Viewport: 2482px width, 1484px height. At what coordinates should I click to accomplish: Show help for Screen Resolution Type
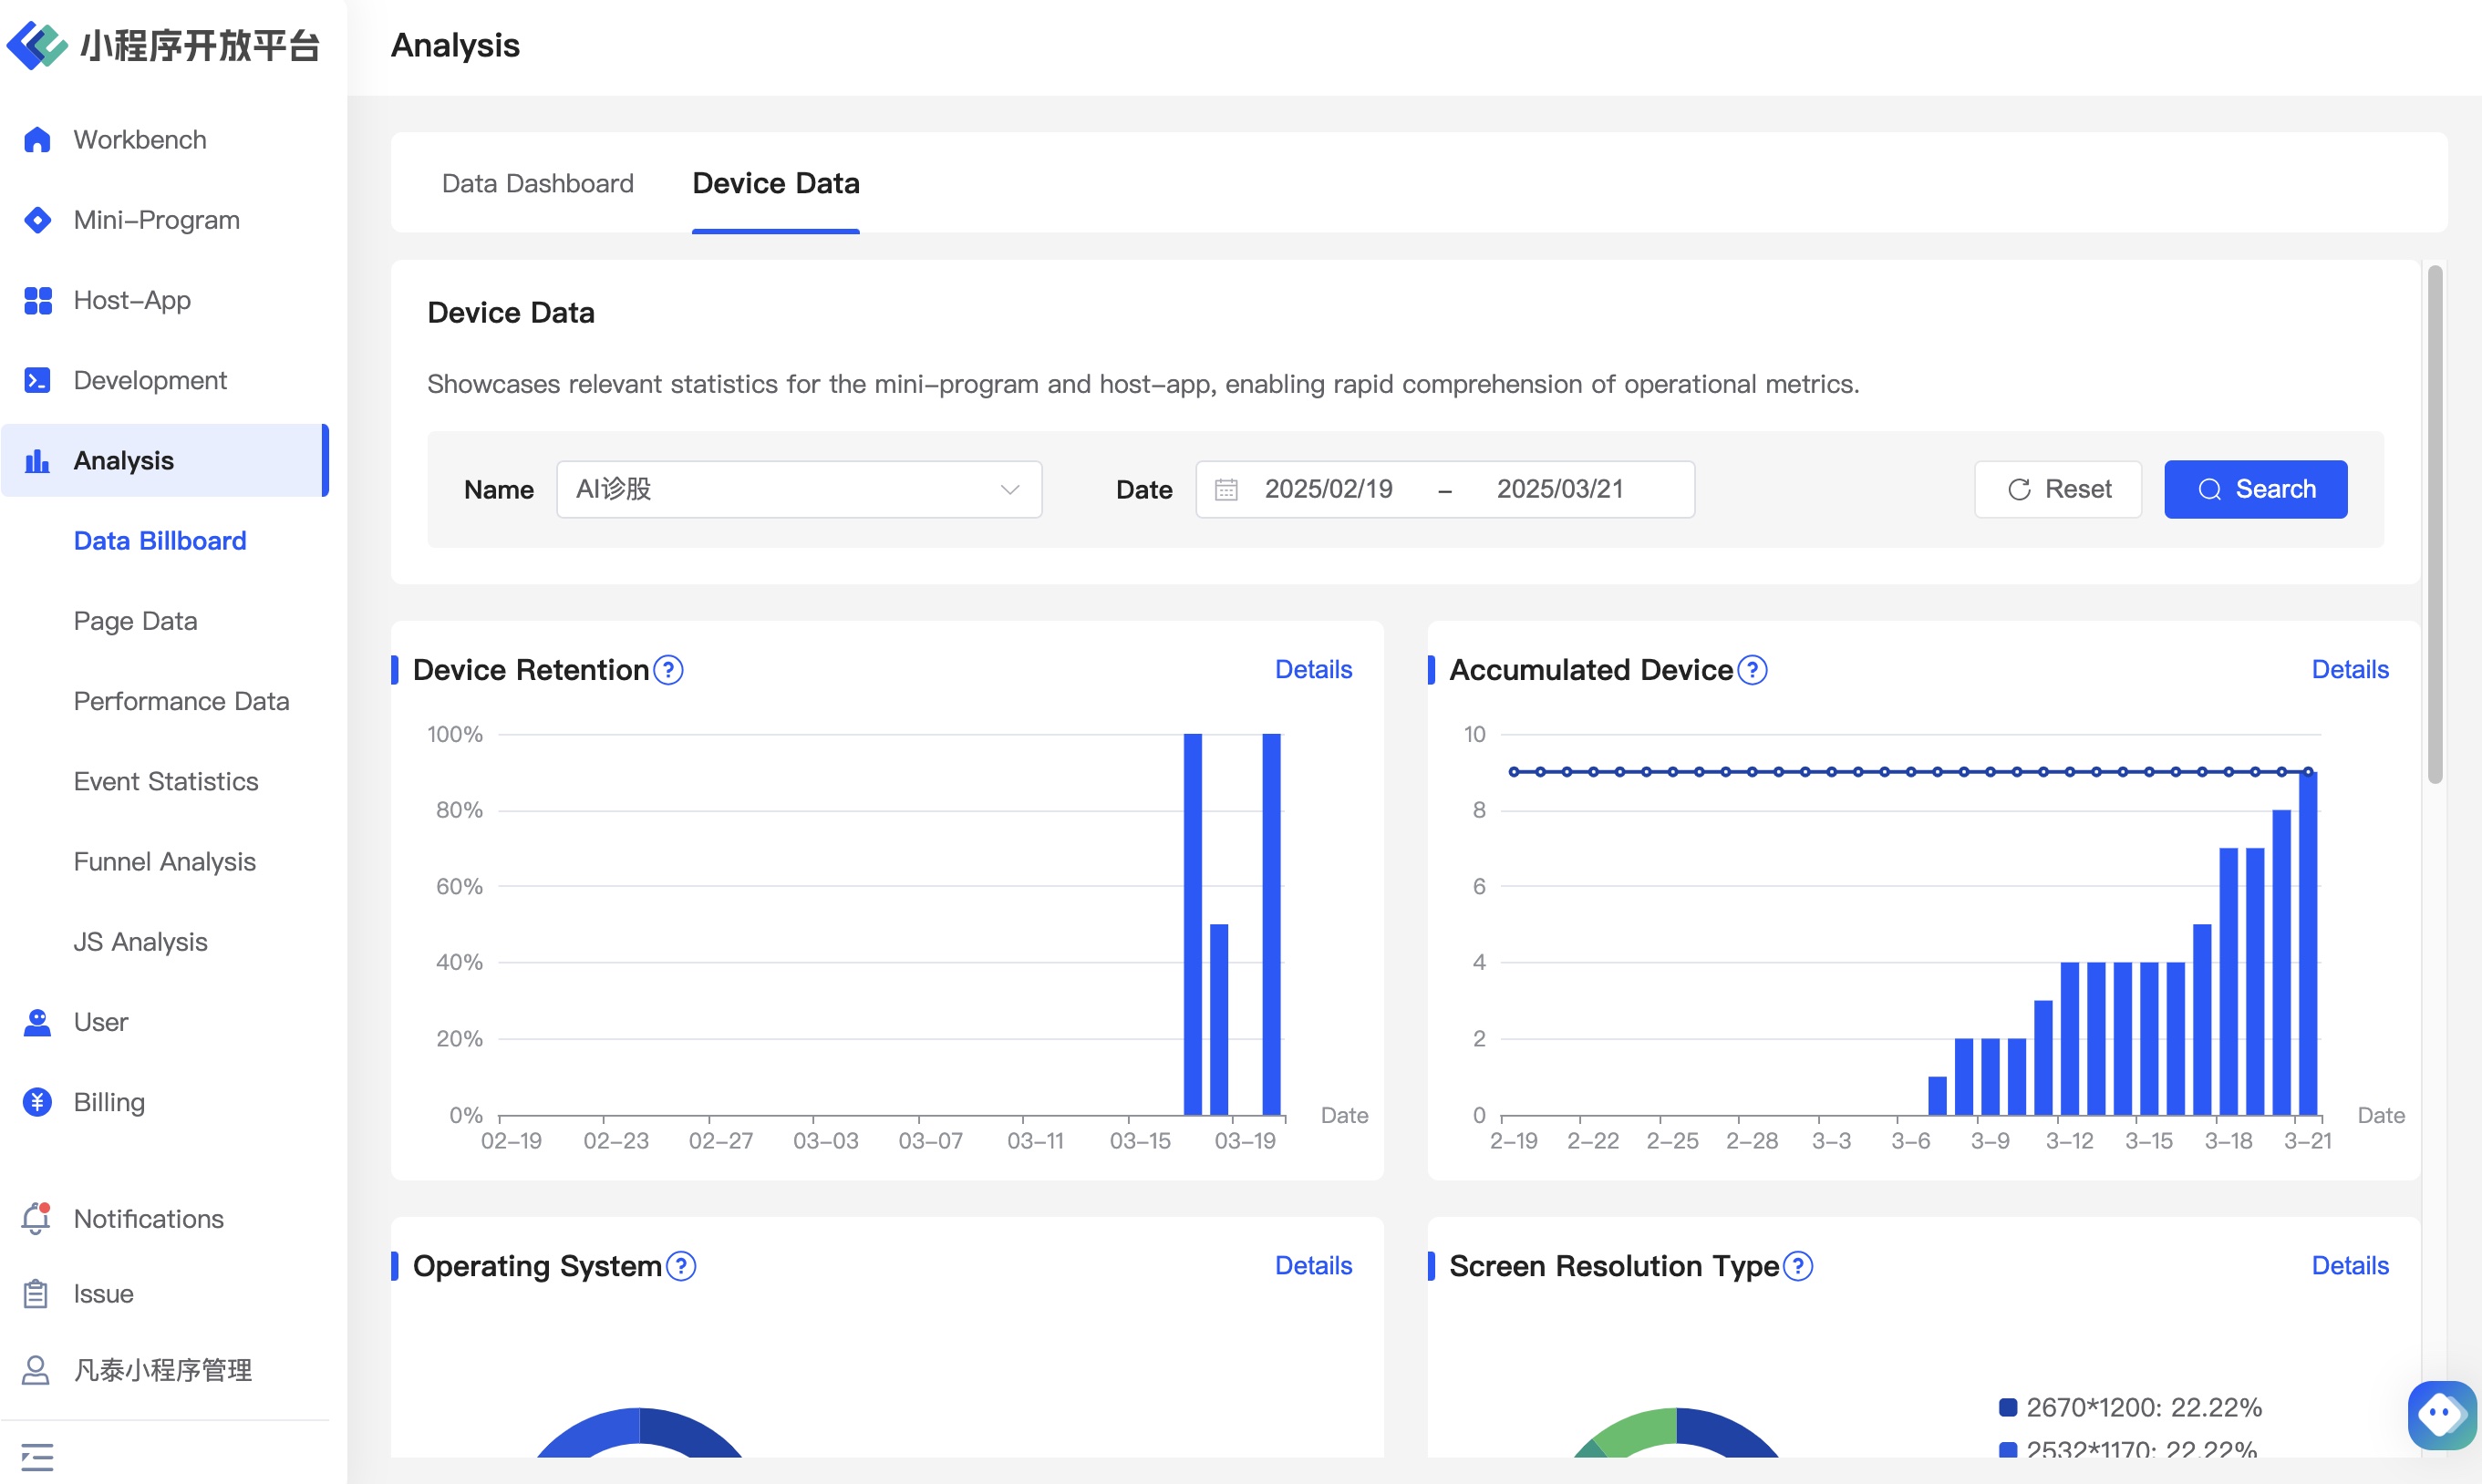(x=1798, y=1265)
